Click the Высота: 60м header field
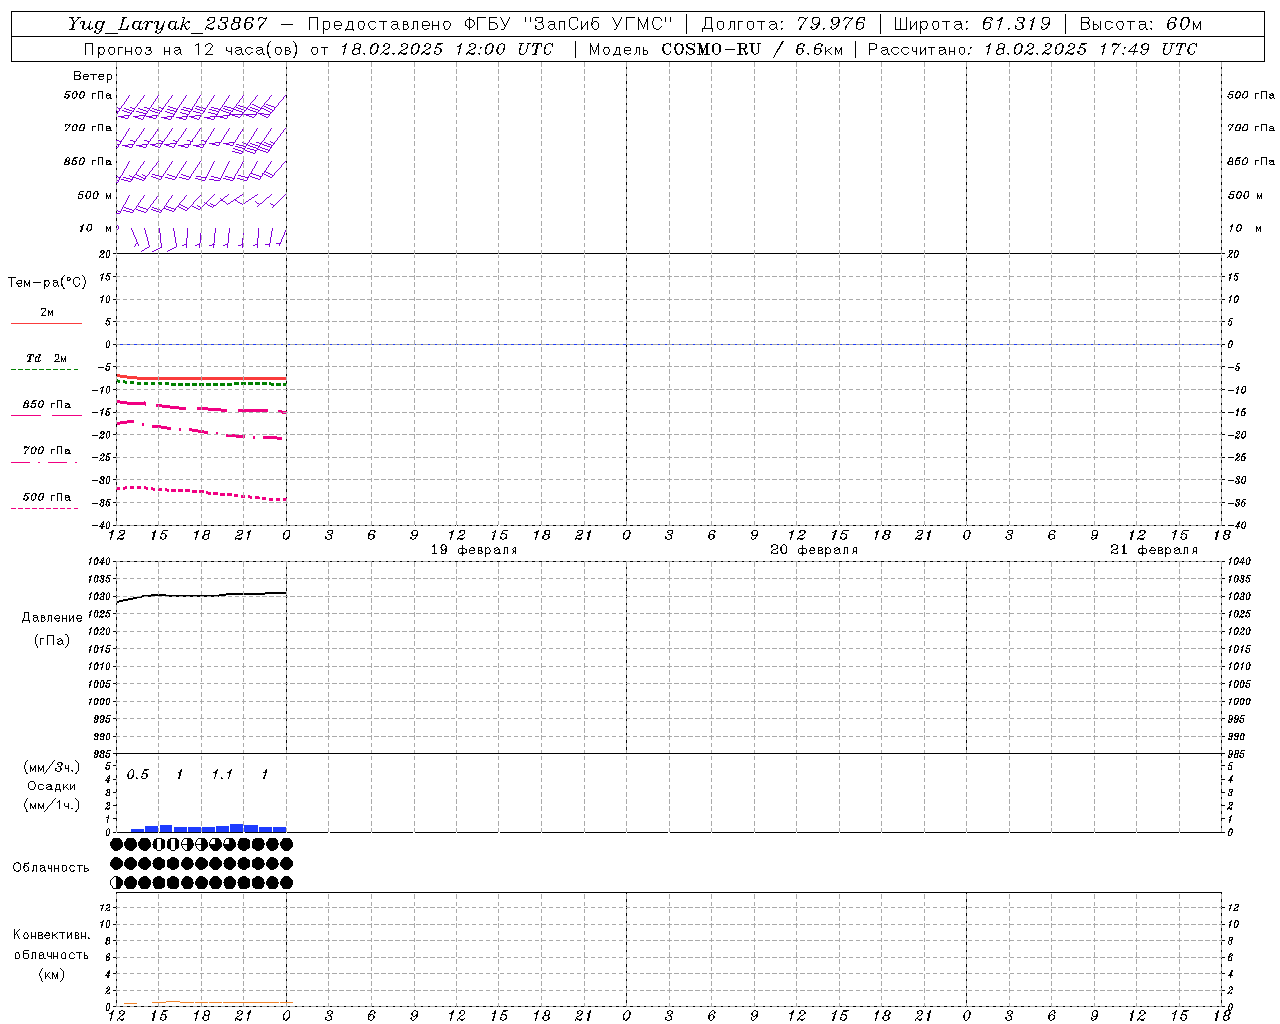 pos(1140,24)
